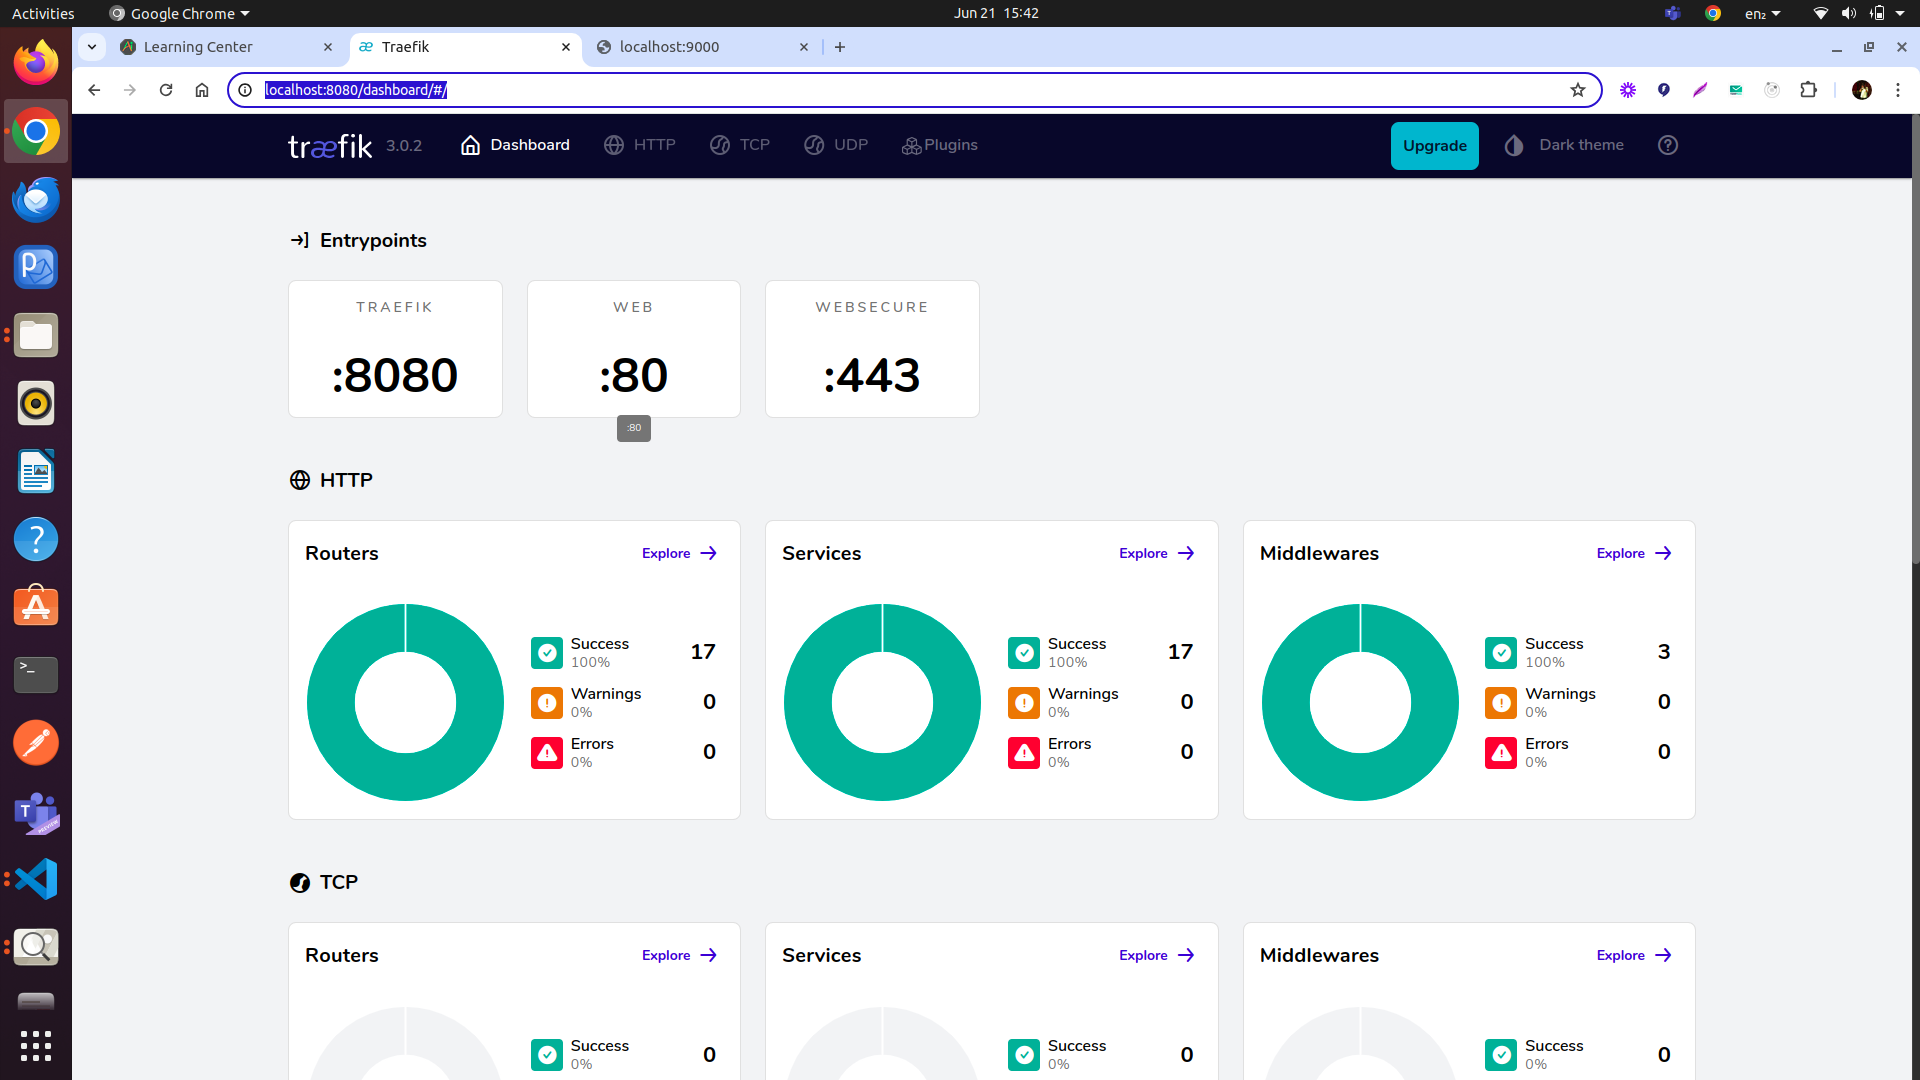Viewport: 1920px width, 1080px height.
Task: Select the WEB :80 entrypoint card
Action: 634,349
